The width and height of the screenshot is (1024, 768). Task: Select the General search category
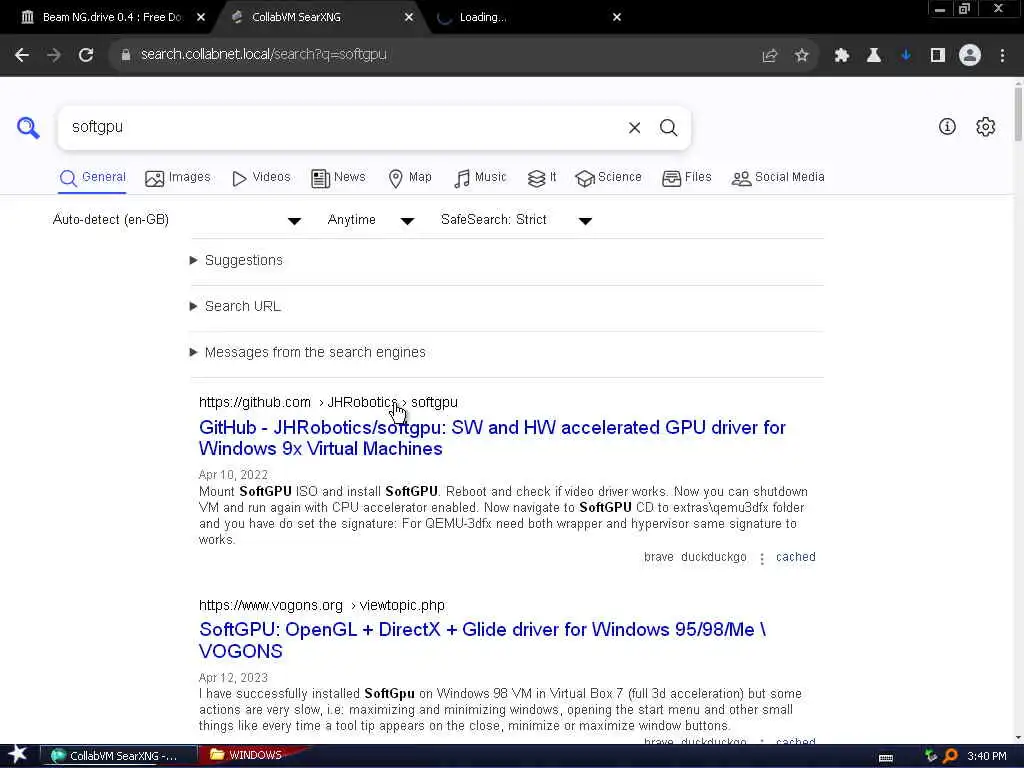(92, 178)
